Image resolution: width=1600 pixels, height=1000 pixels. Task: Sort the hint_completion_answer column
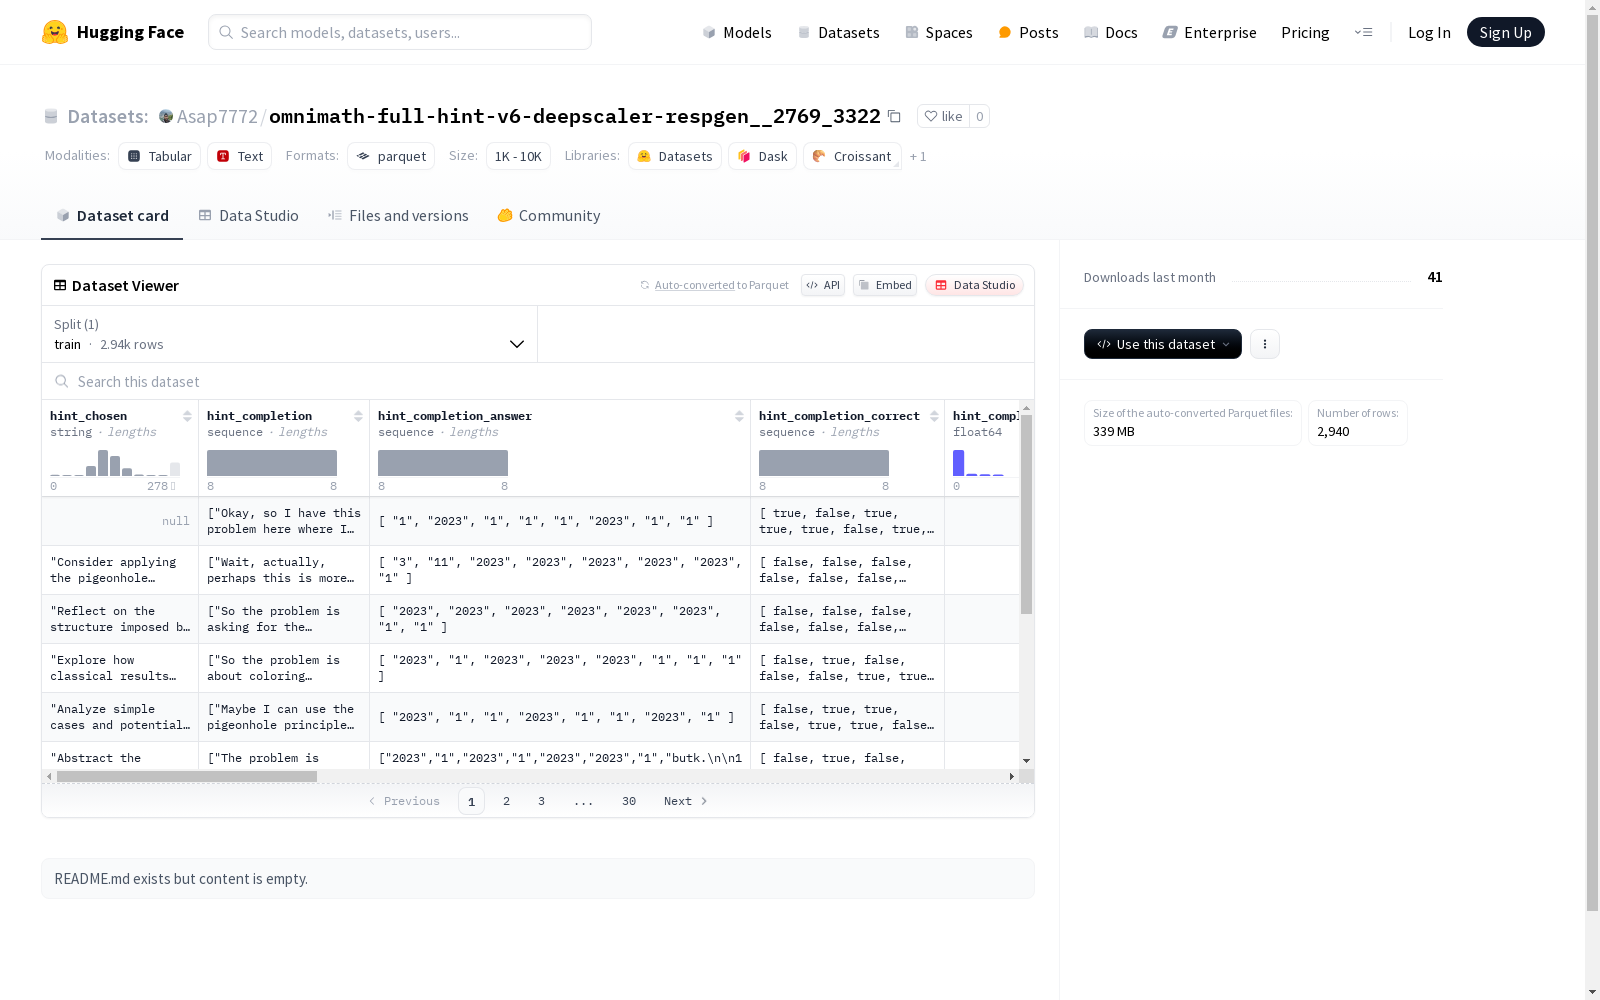[739, 416]
